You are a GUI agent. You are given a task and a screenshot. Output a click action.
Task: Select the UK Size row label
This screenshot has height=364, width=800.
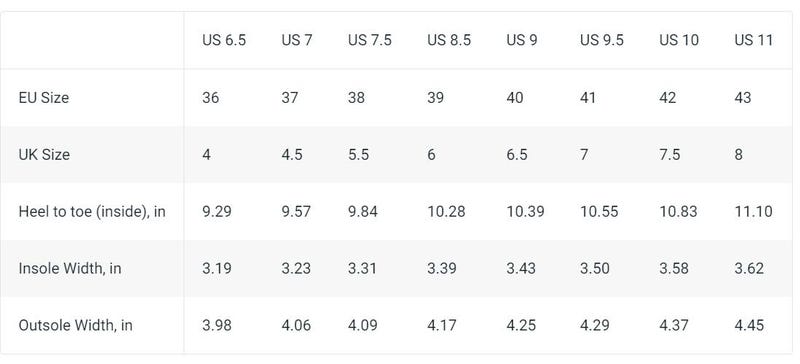coord(44,155)
